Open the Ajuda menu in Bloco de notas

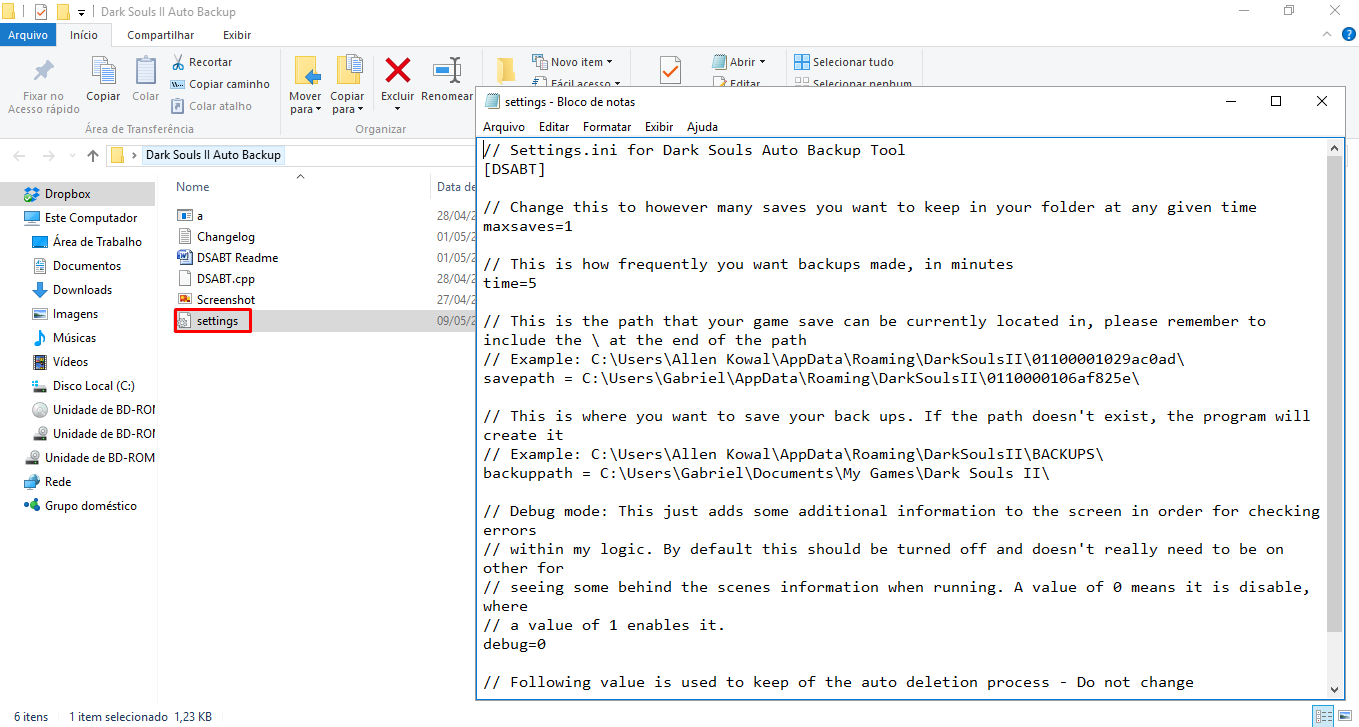pyautogui.click(x=702, y=127)
